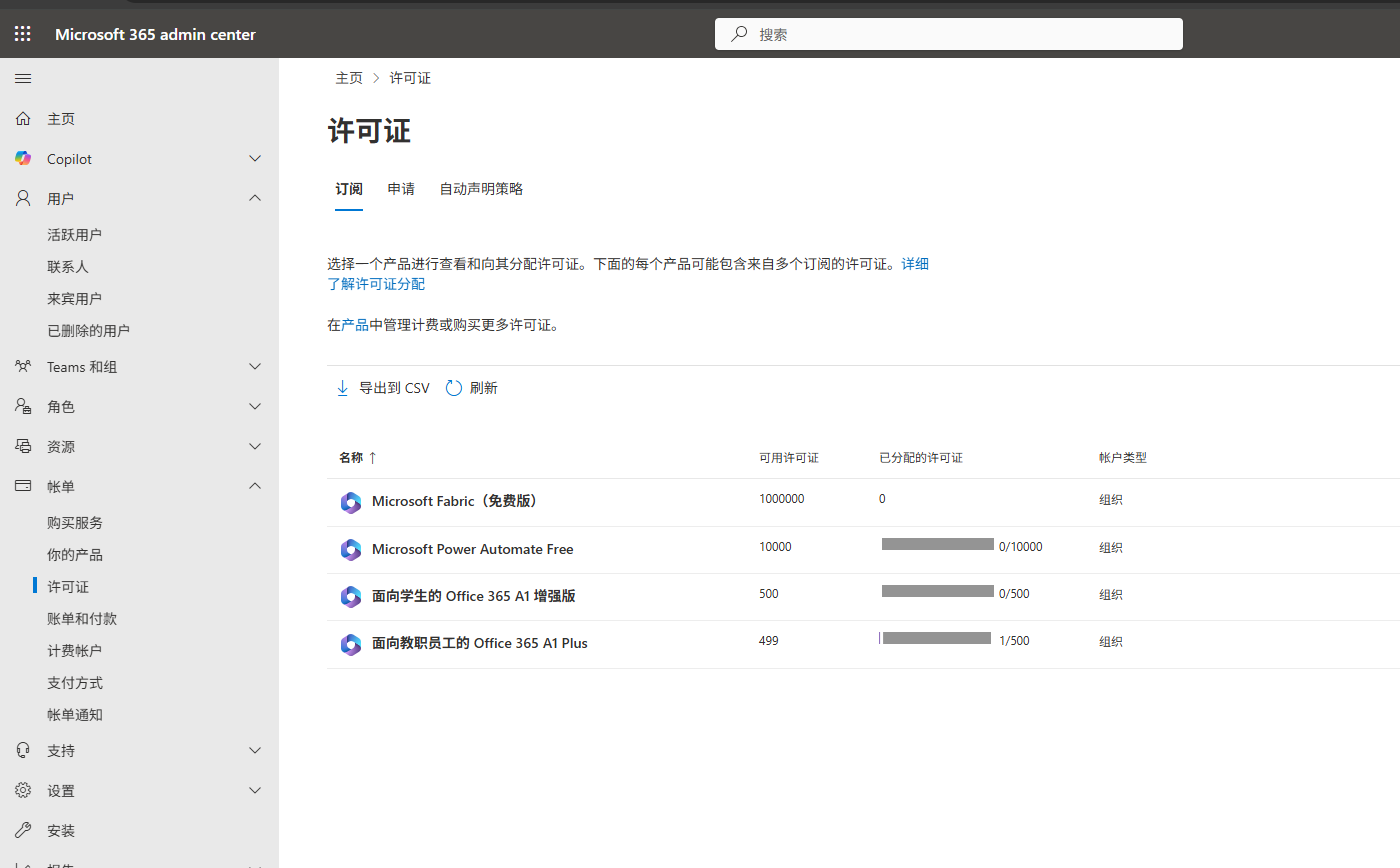Image resolution: width=1400 pixels, height=868 pixels.
Task: Click the 面向学生的 Office 365 A1 icon
Action: click(350, 597)
